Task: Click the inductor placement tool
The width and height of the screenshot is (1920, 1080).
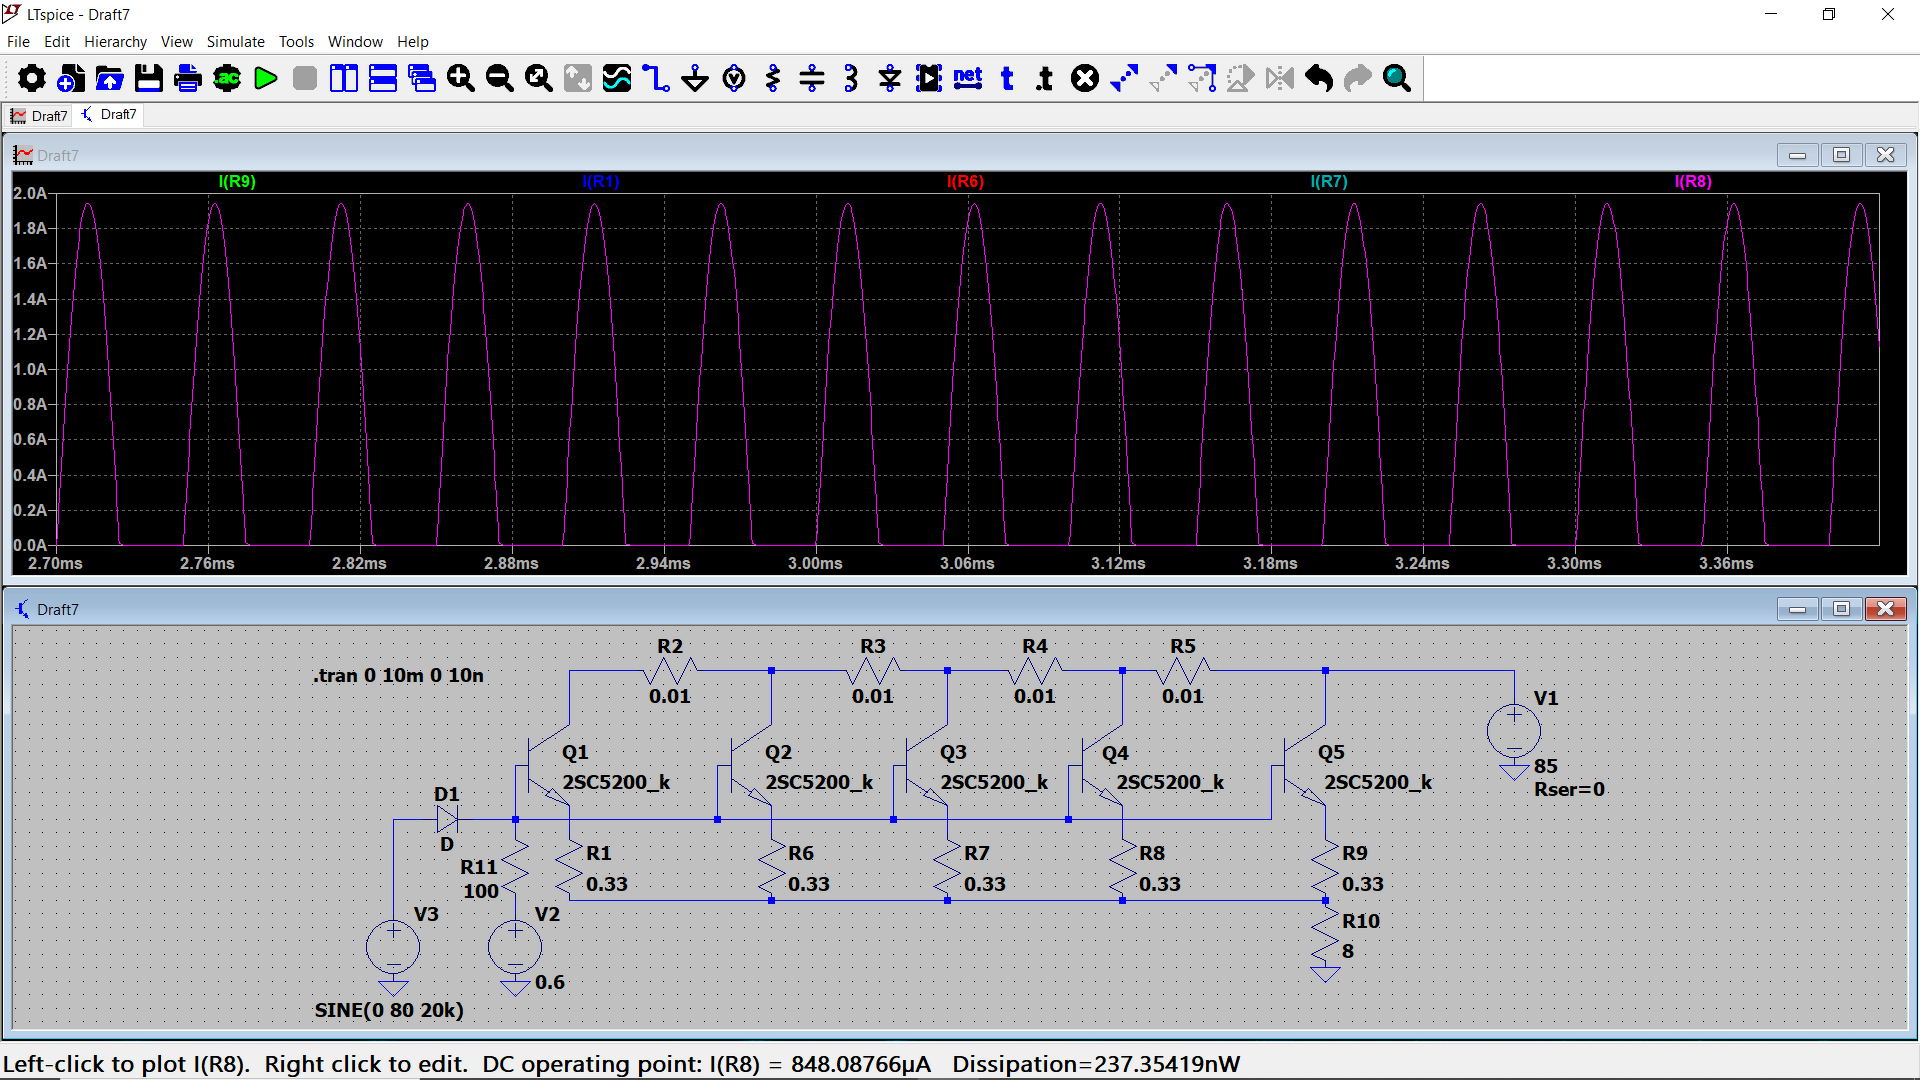Action: (x=851, y=78)
